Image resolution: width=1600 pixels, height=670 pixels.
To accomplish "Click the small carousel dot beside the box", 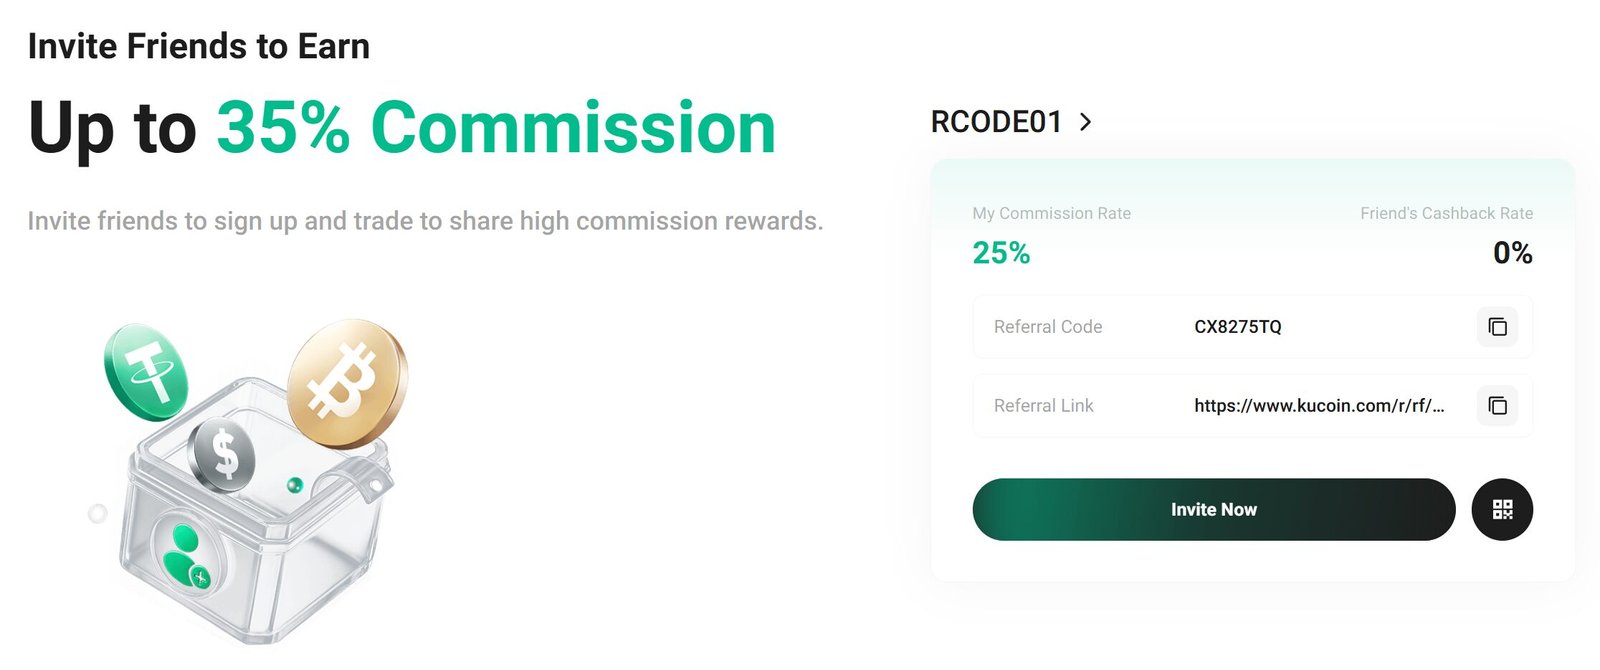I will pos(98,511).
